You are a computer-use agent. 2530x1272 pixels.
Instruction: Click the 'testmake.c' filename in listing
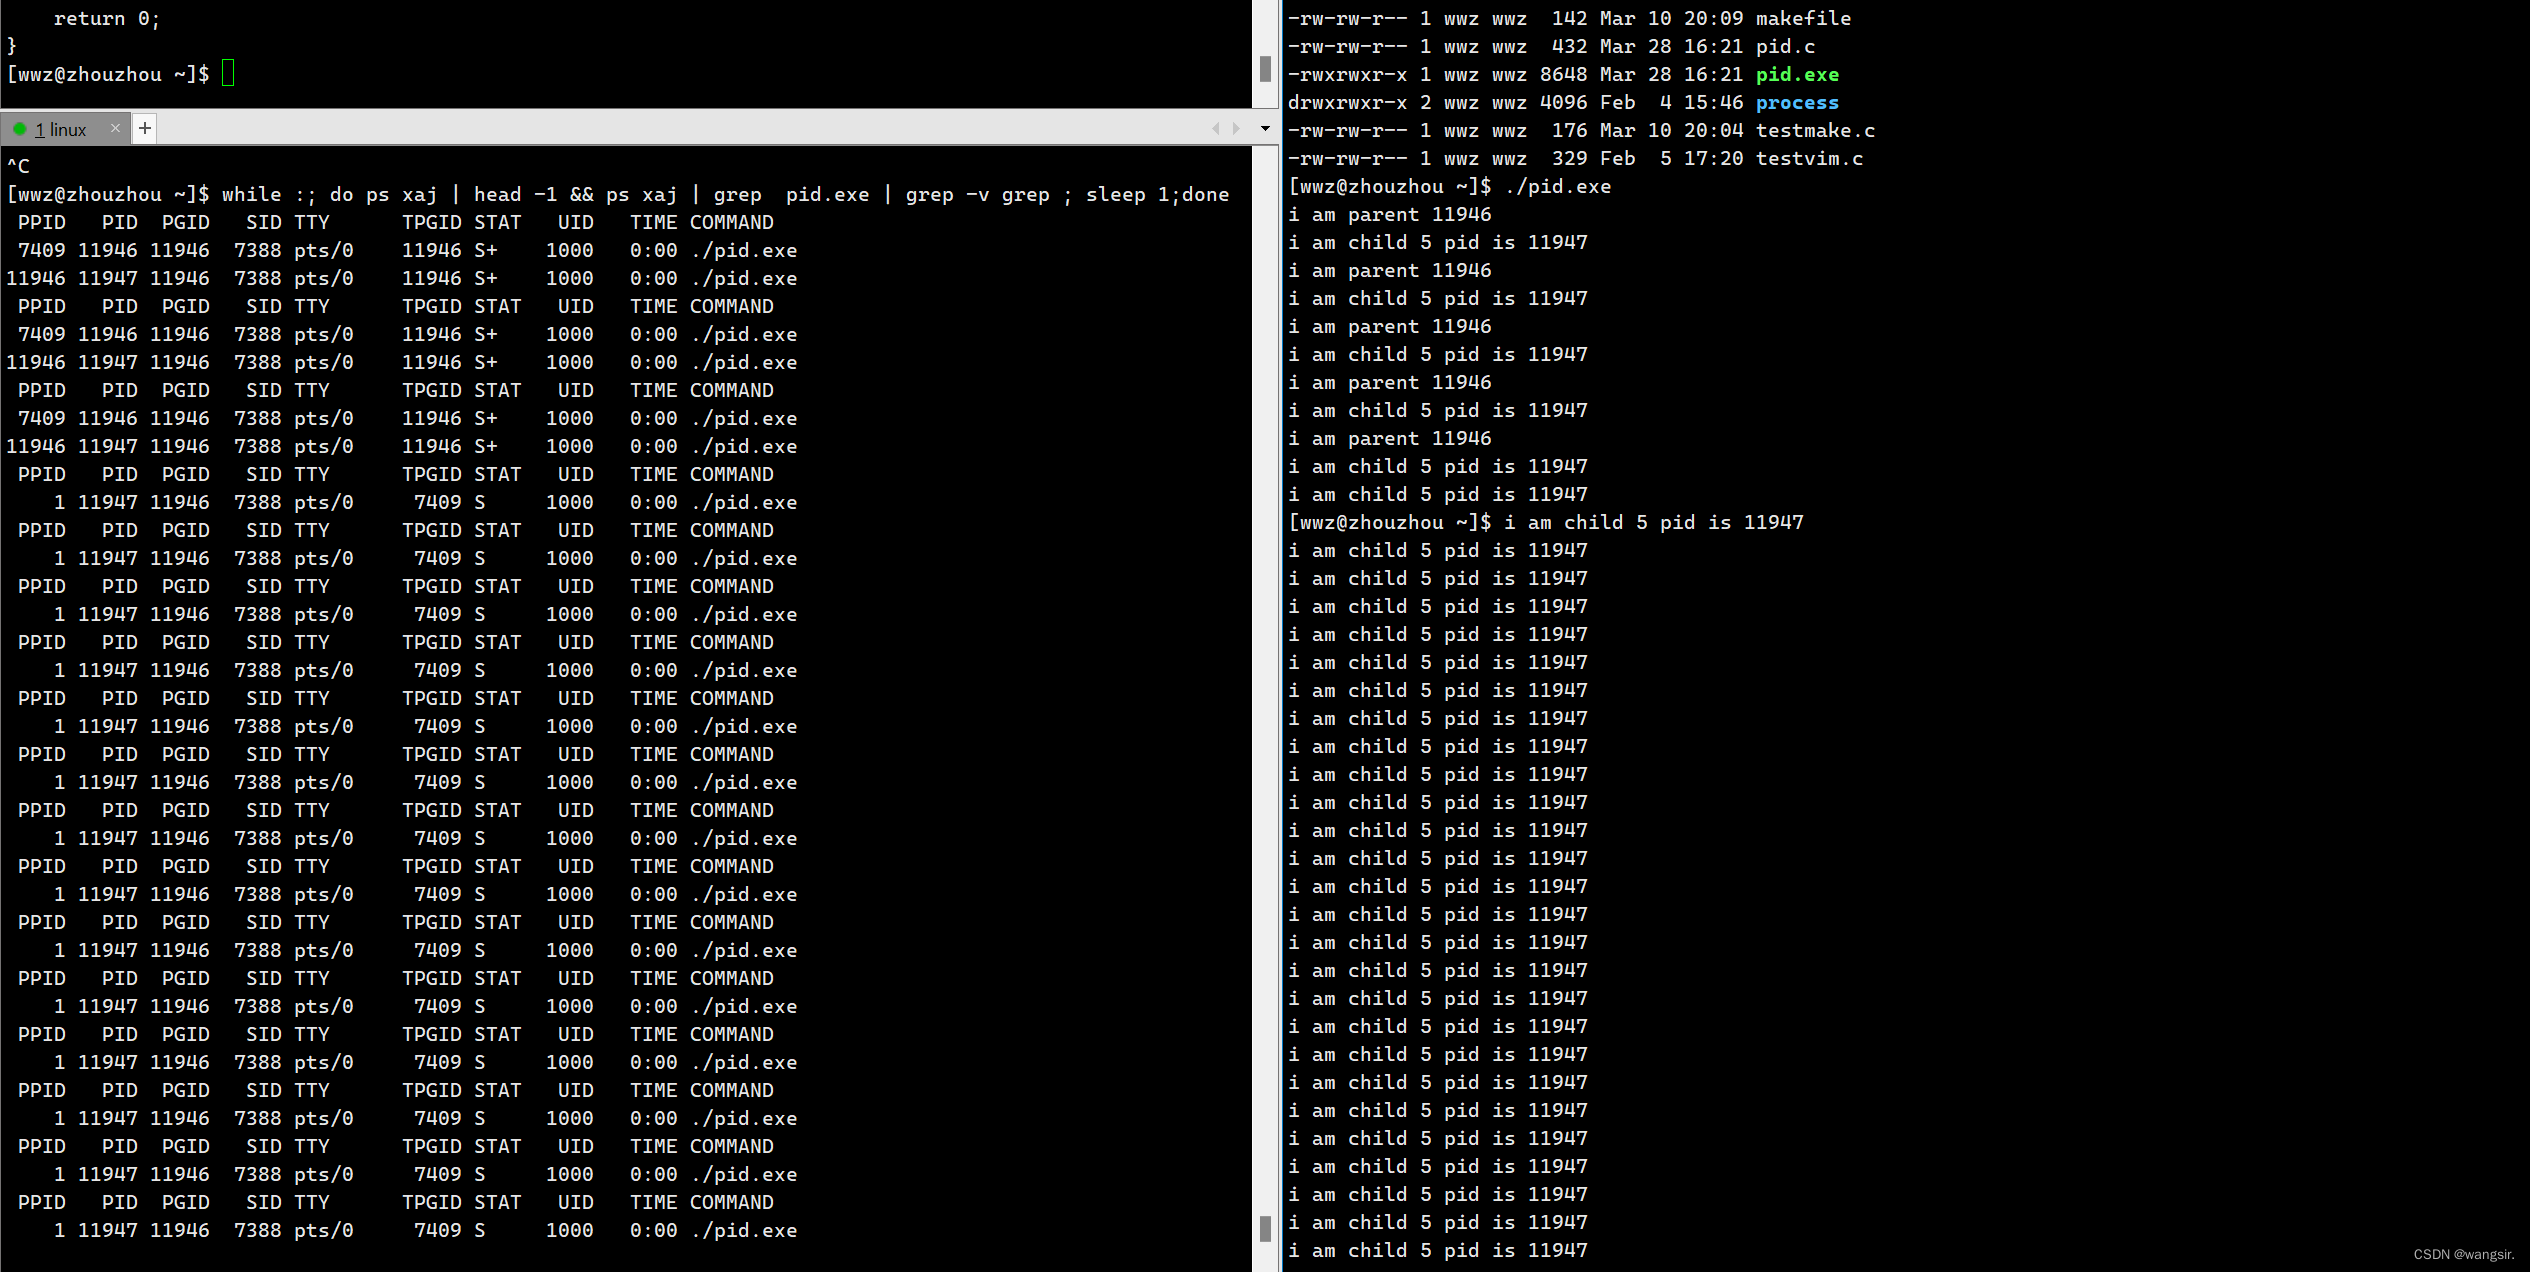point(1815,131)
